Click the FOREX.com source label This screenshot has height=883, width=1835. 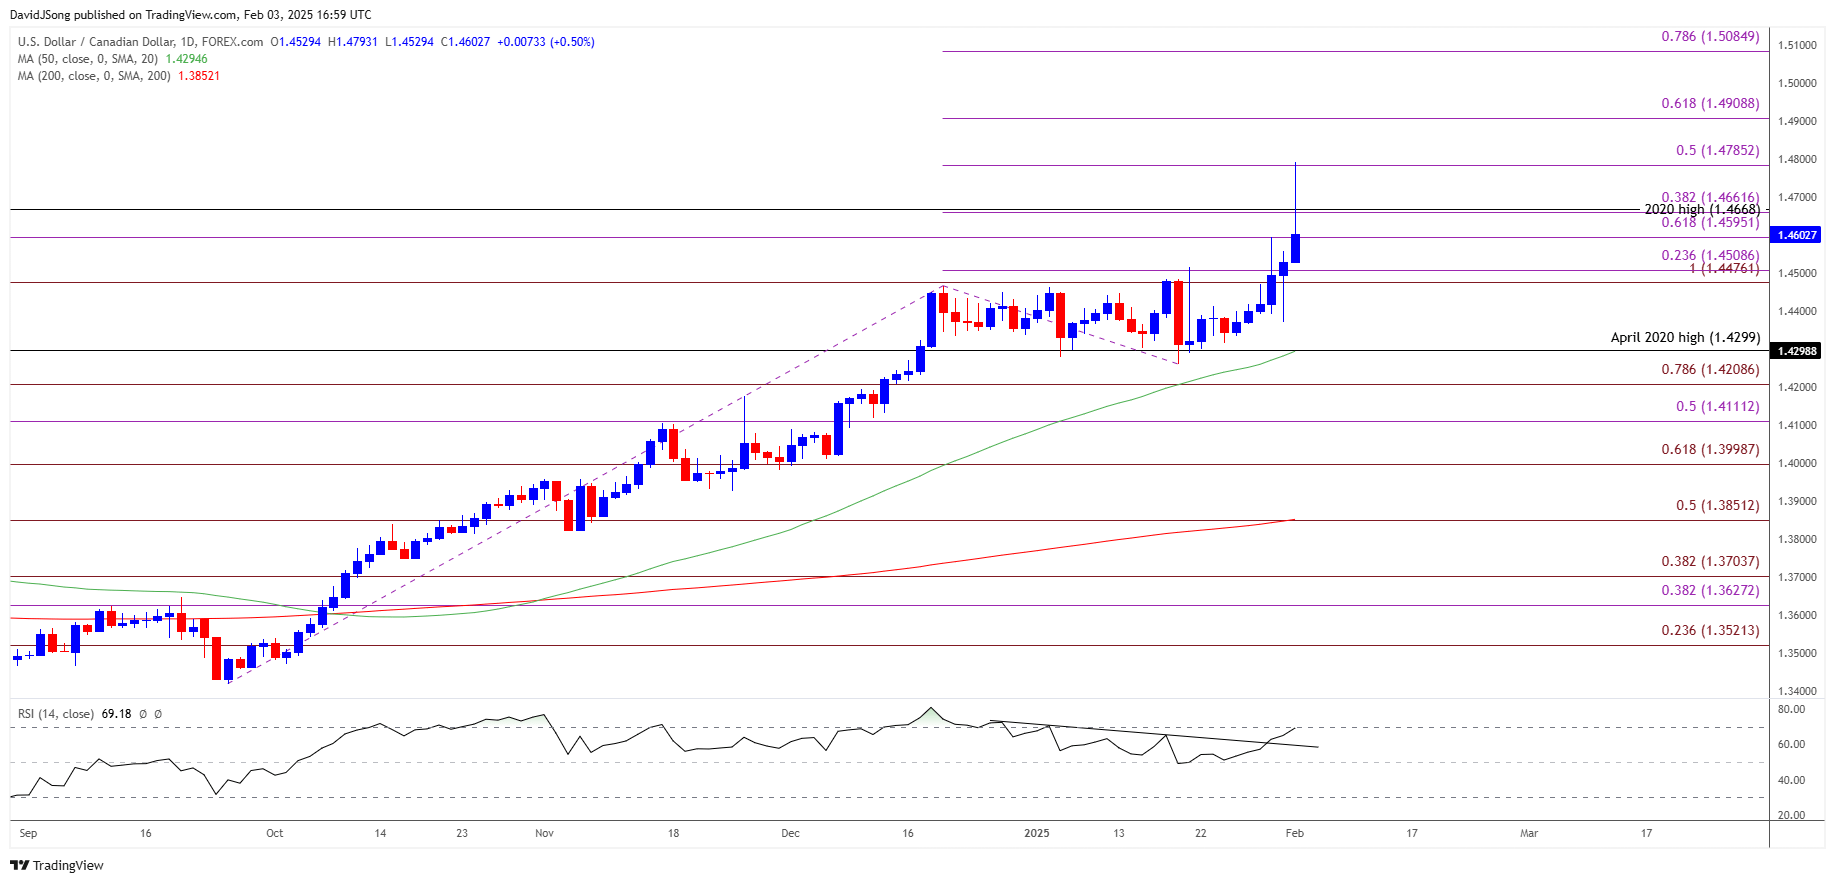(232, 42)
